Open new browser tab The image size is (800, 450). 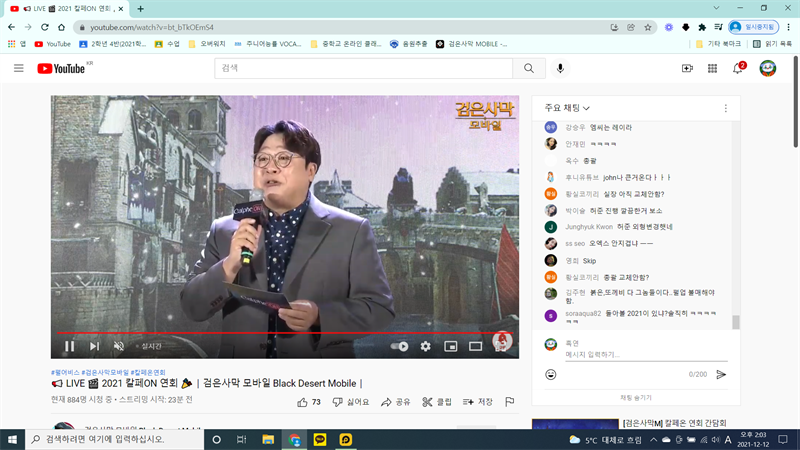(x=140, y=9)
